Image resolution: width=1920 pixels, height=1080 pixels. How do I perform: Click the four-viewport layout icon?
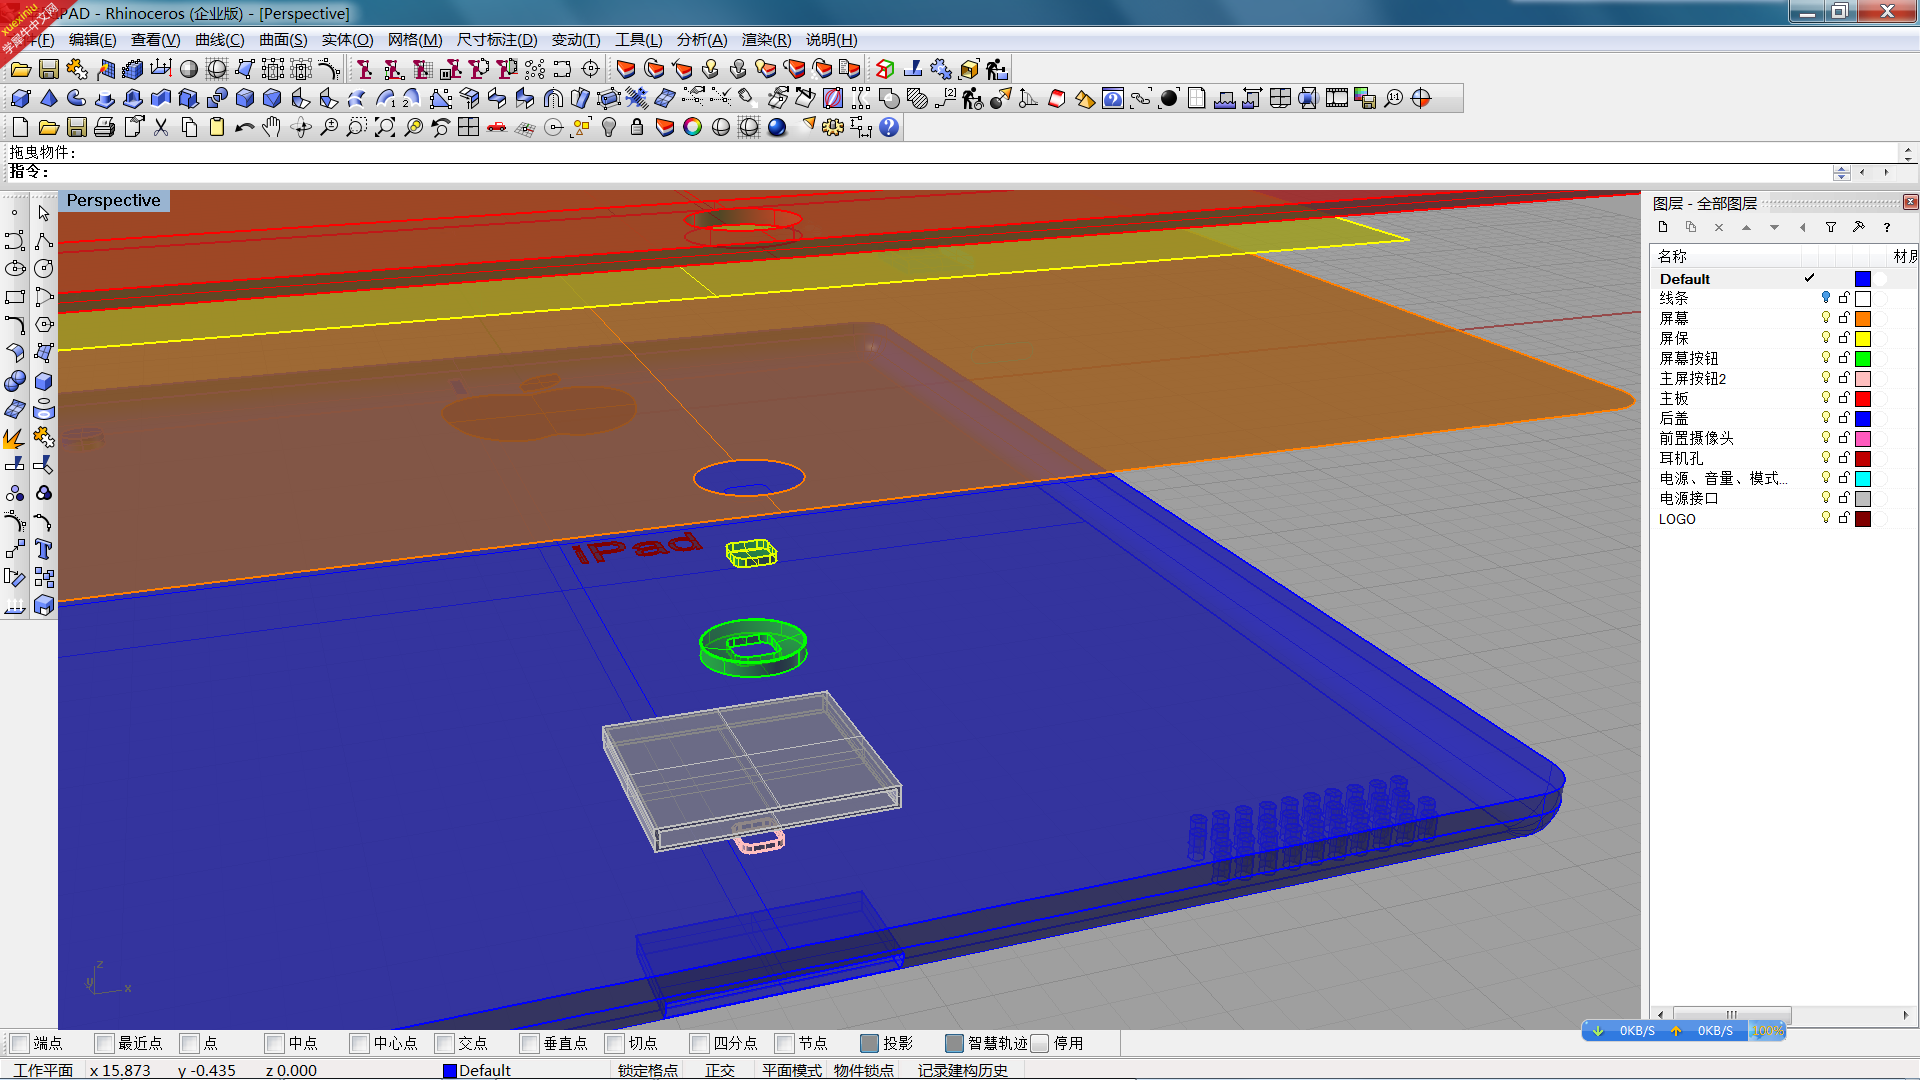point(469,127)
